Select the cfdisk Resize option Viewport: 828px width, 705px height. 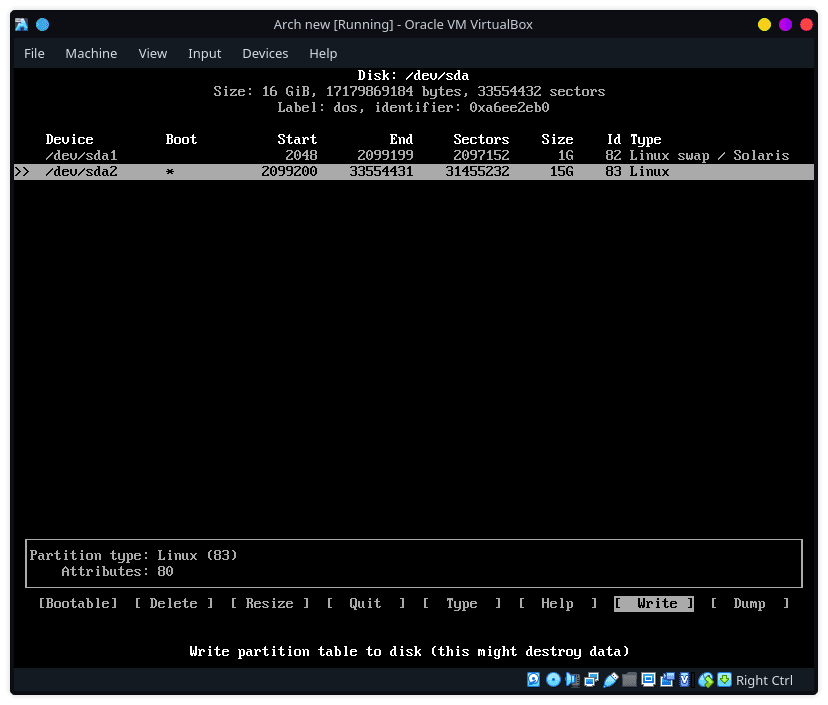click(x=269, y=603)
